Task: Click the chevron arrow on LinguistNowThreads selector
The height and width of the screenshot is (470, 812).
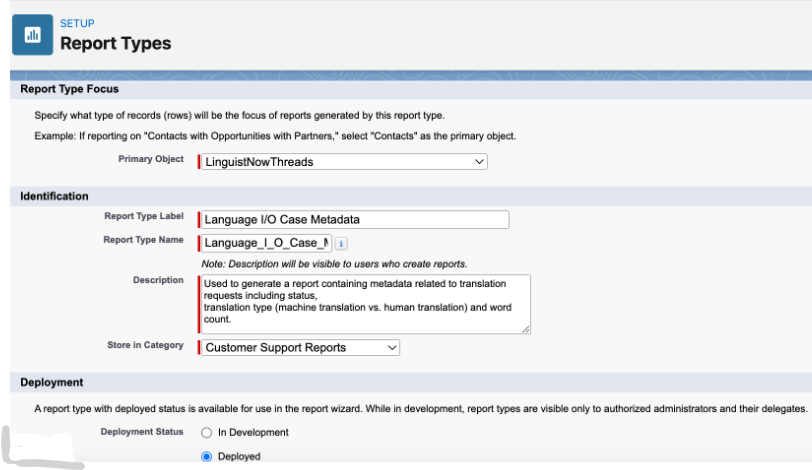Action: tap(479, 161)
